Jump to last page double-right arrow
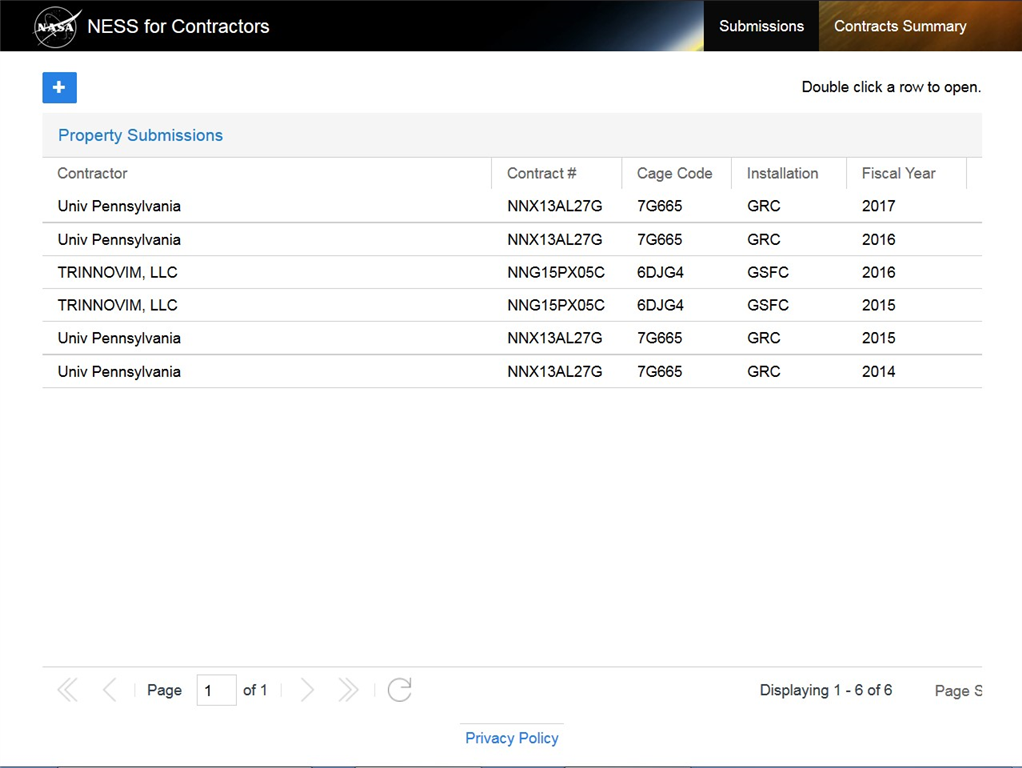This screenshot has height=768, width=1022. click(348, 690)
